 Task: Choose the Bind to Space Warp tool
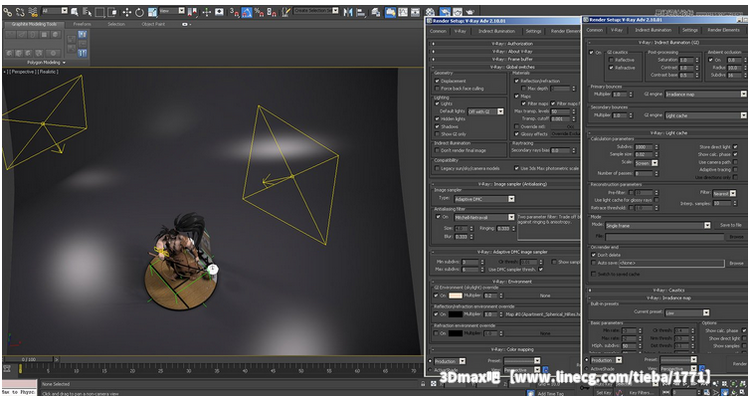(x=33, y=12)
